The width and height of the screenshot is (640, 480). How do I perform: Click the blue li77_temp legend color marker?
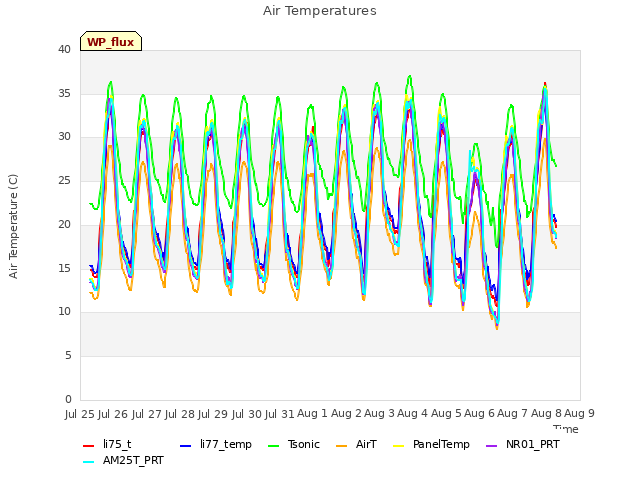(x=186, y=446)
